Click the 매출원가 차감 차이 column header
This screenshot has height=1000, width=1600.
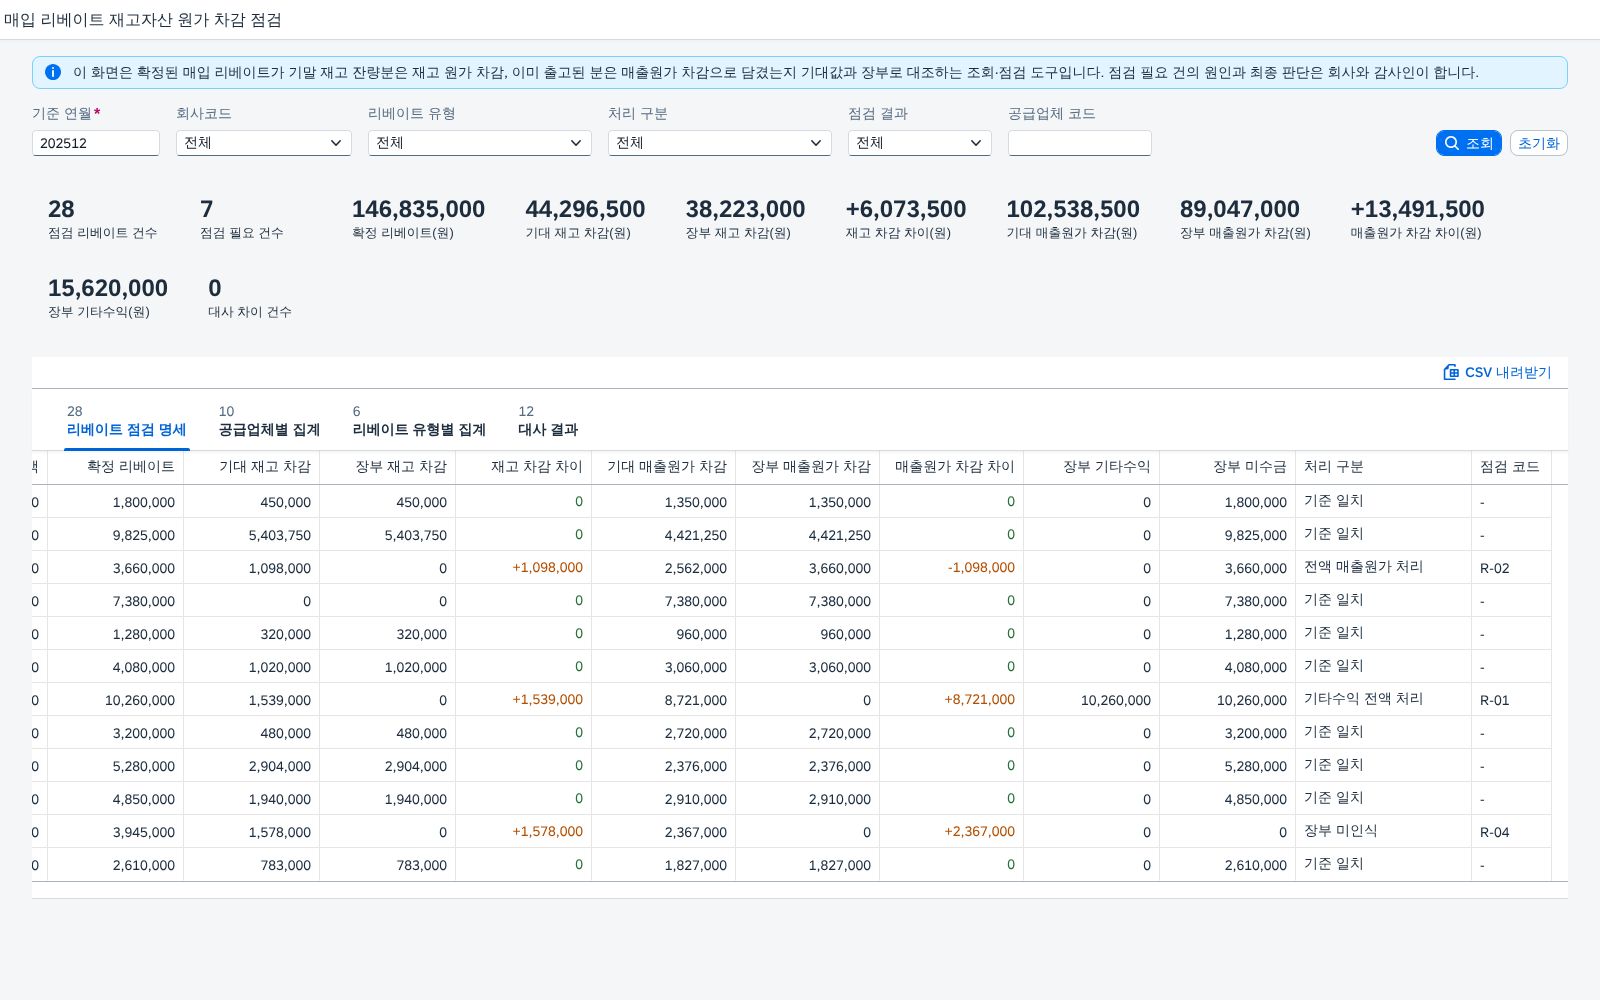[x=952, y=467]
